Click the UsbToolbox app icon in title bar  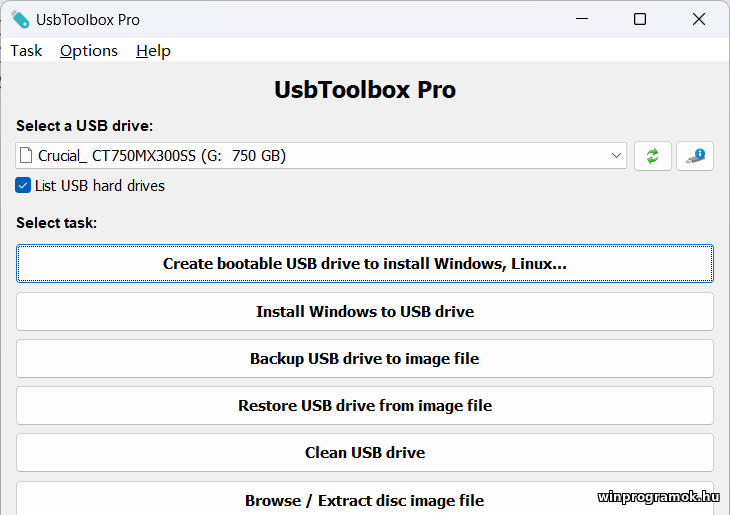20,20
